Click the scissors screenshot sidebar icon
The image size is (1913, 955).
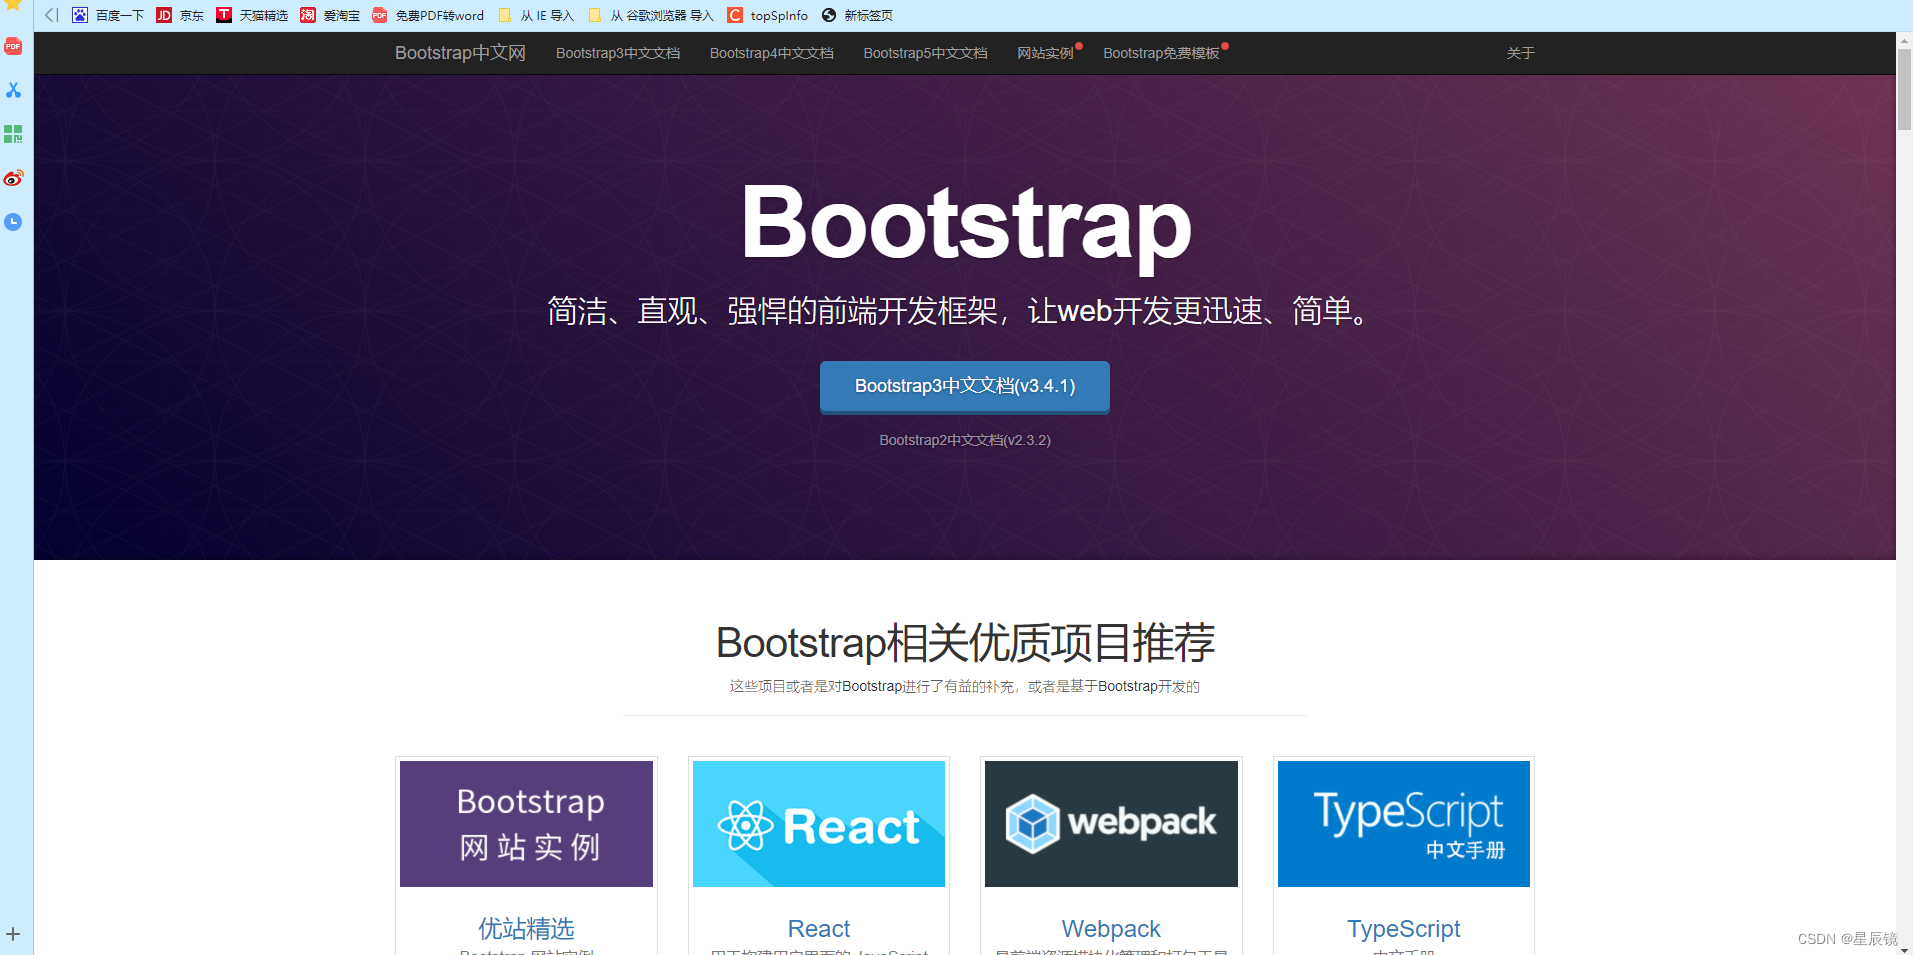[13, 90]
